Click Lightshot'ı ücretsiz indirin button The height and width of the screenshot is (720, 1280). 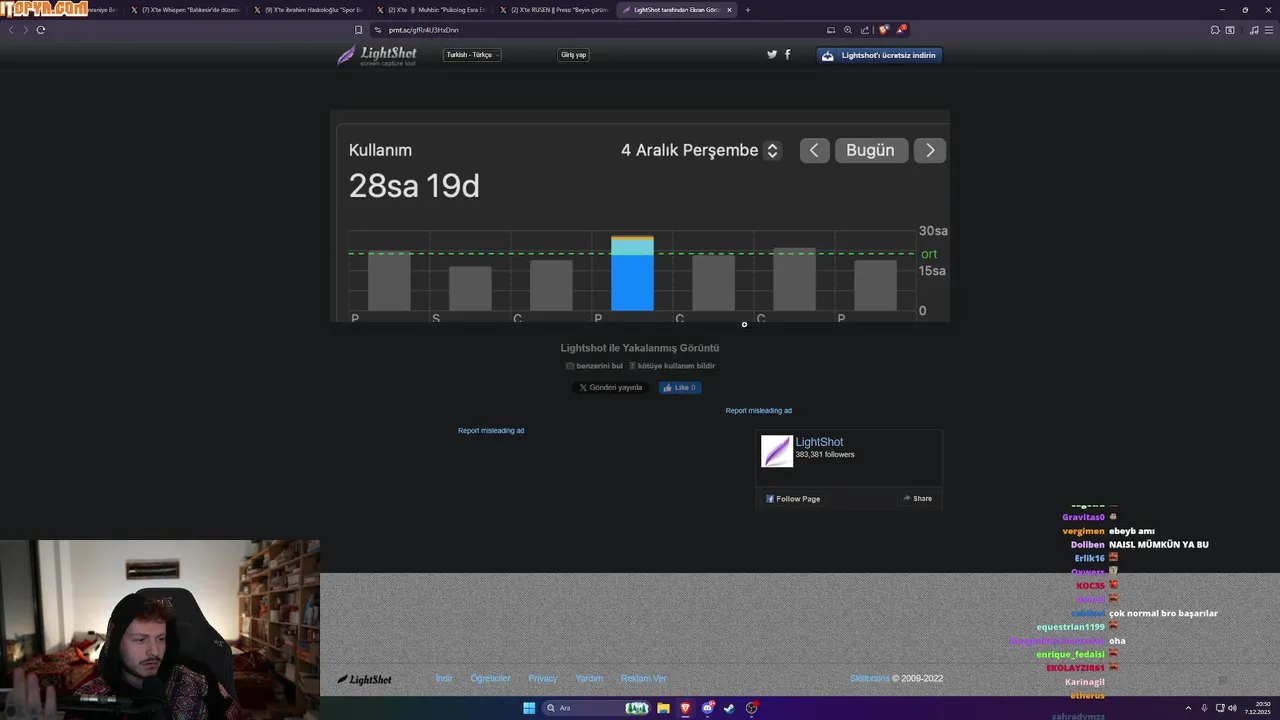tap(880, 55)
